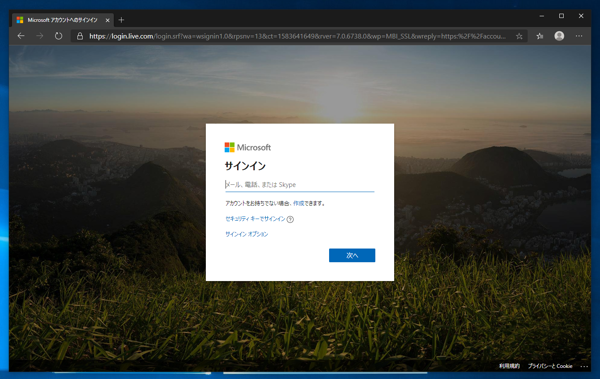Open Edge settings and more menu
Screen dimensions: 600x379
[579, 36]
